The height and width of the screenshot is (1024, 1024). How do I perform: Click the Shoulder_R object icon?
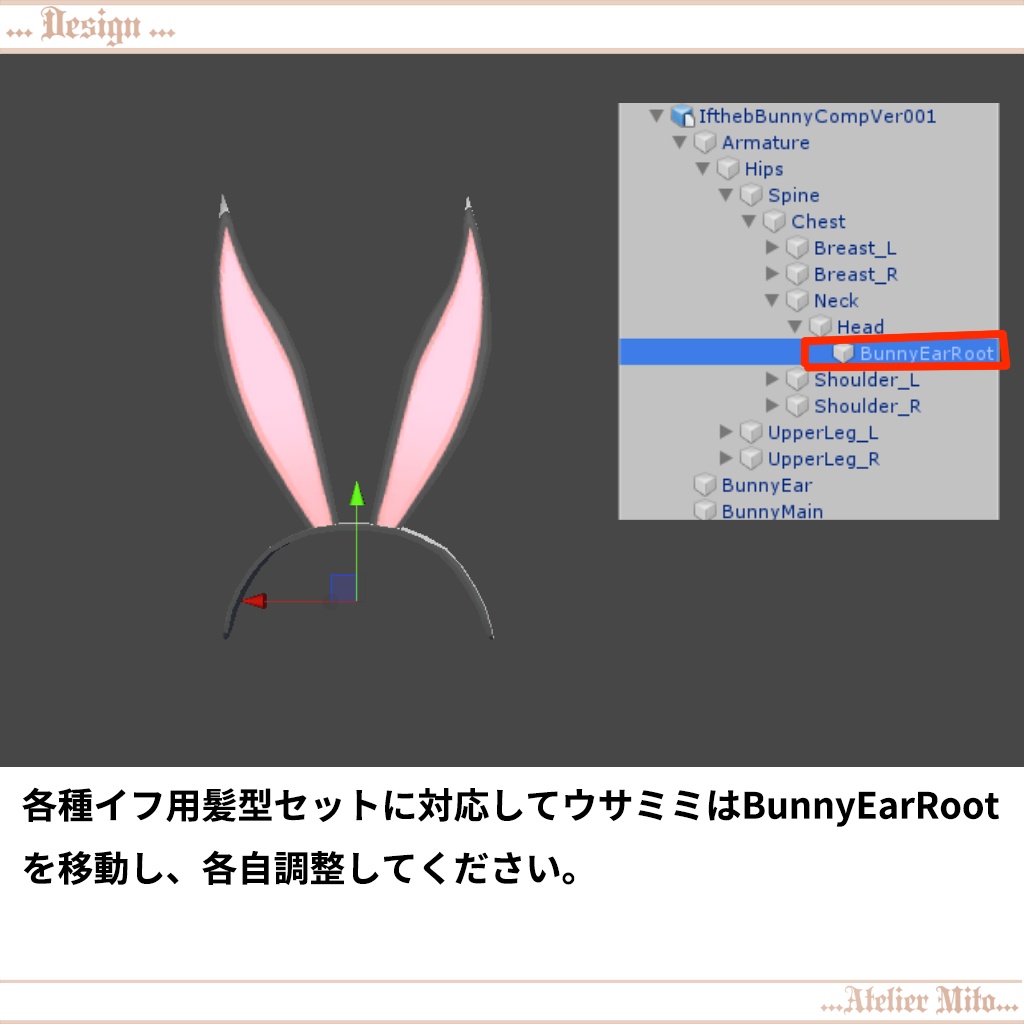(x=797, y=406)
